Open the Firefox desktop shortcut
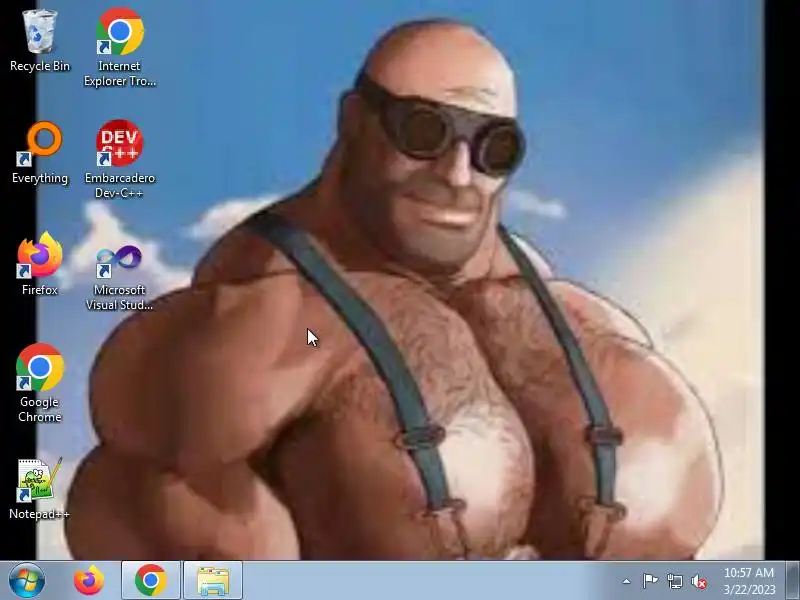This screenshot has width=800, height=600. (x=40, y=264)
